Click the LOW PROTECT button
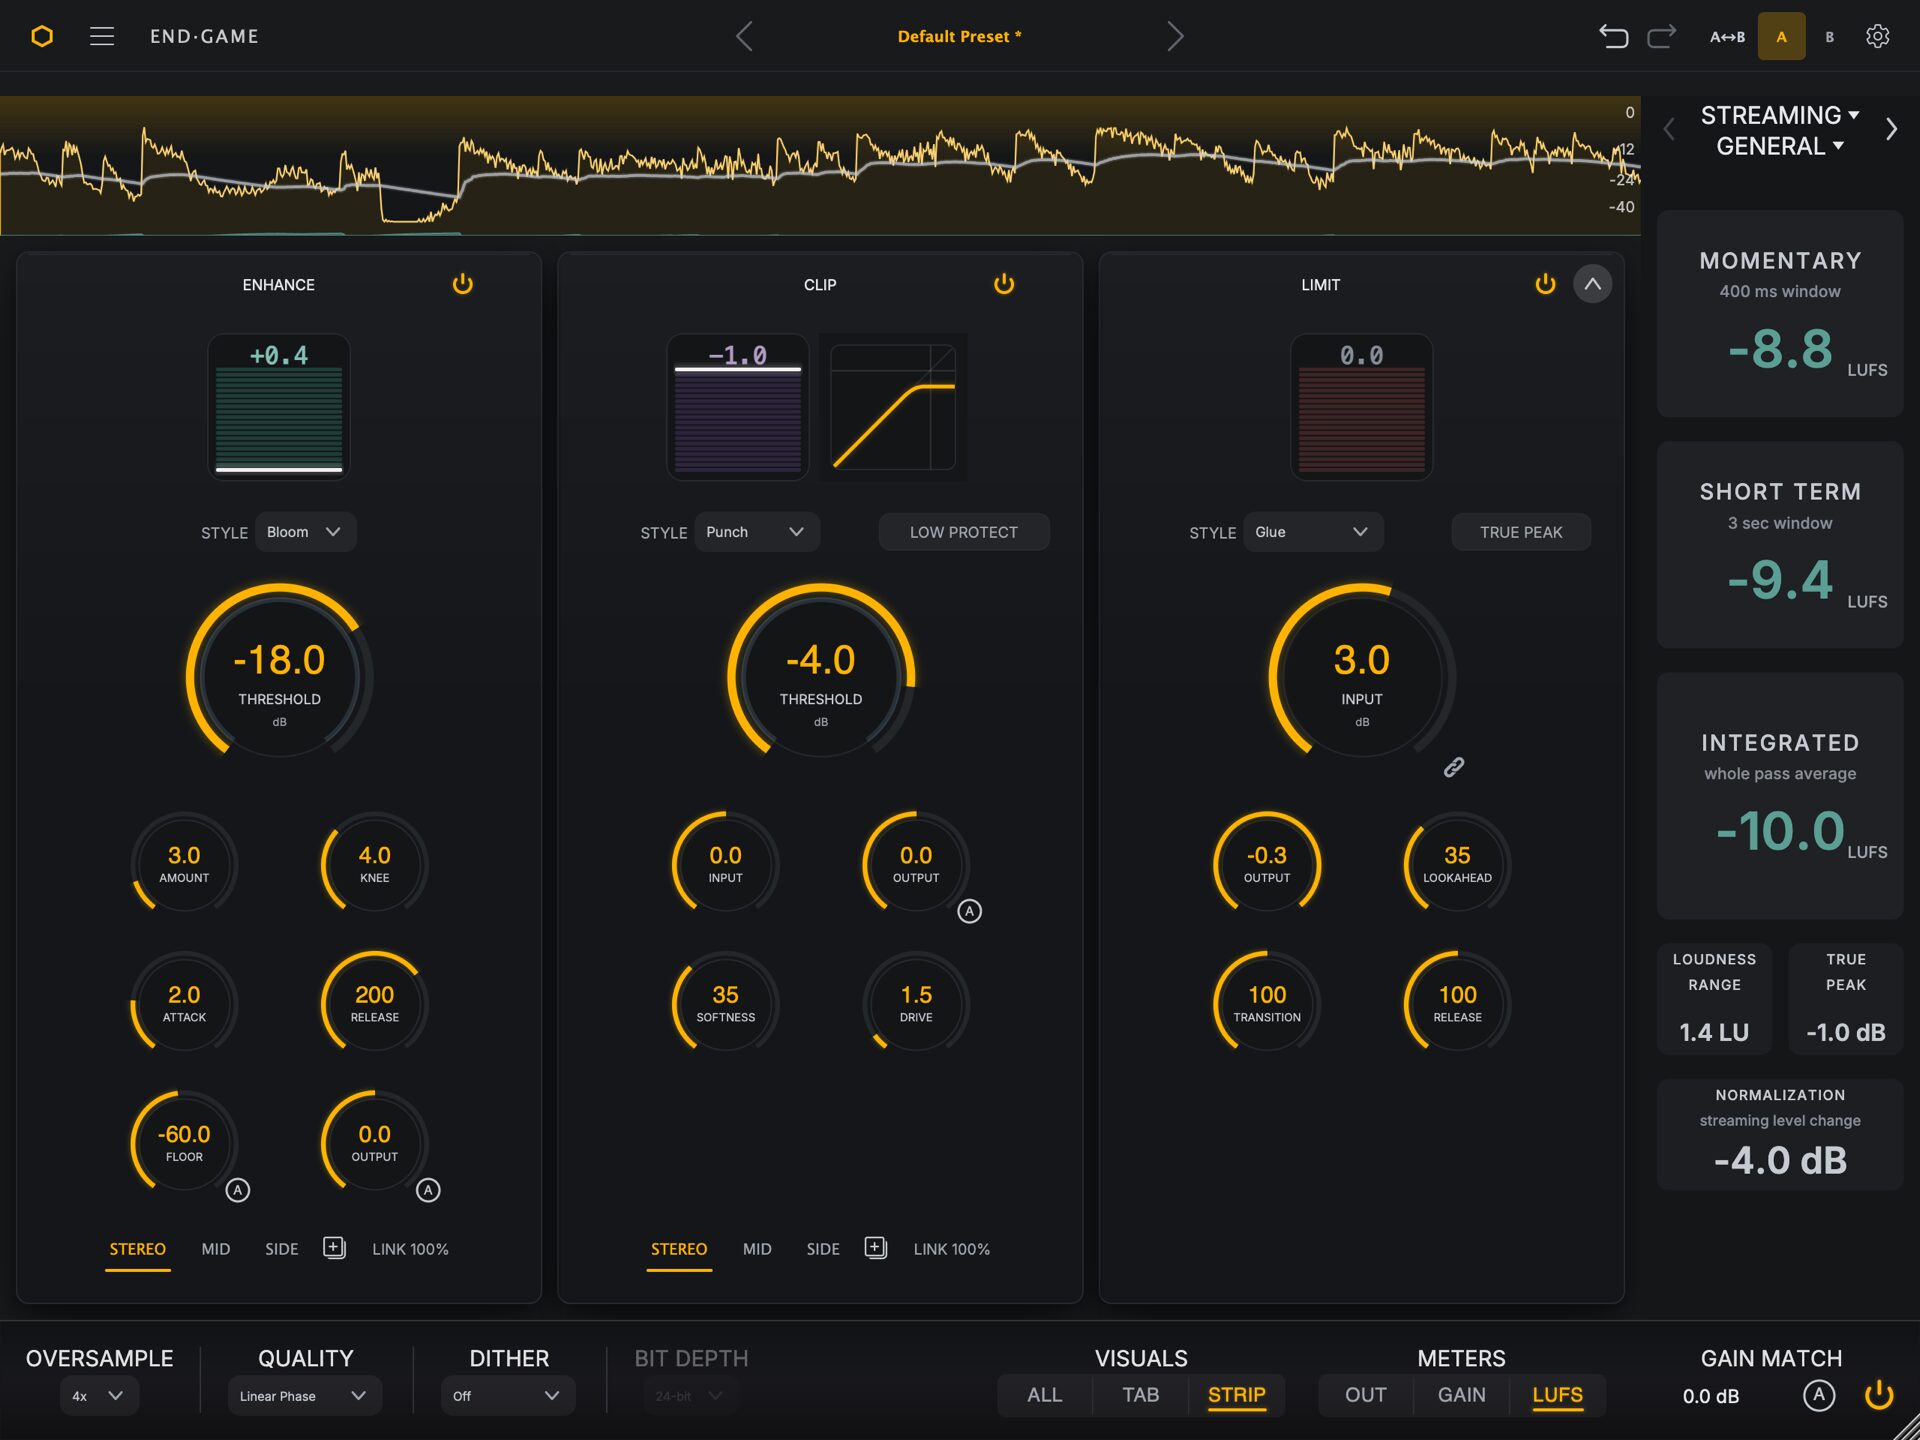The width and height of the screenshot is (1920, 1440). pyautogui.click(x=964, y=532)
